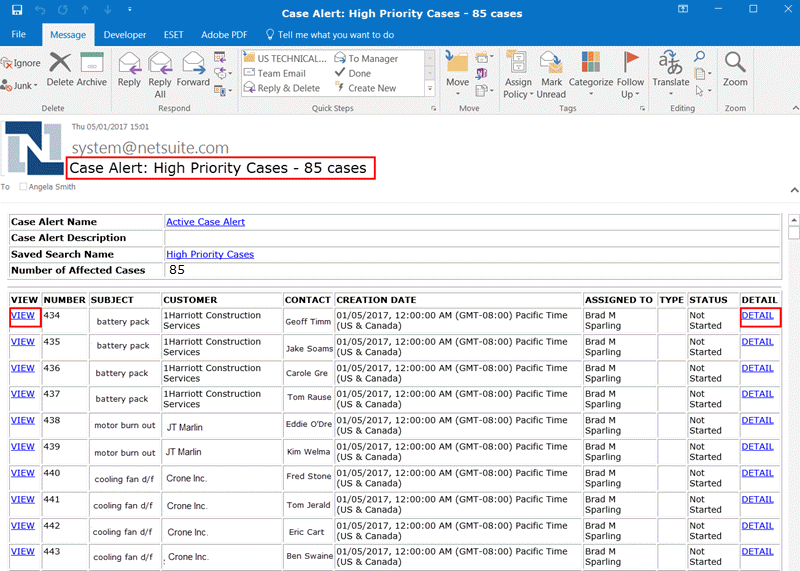Switch to the ESET tab

click(x=173, y=35)
